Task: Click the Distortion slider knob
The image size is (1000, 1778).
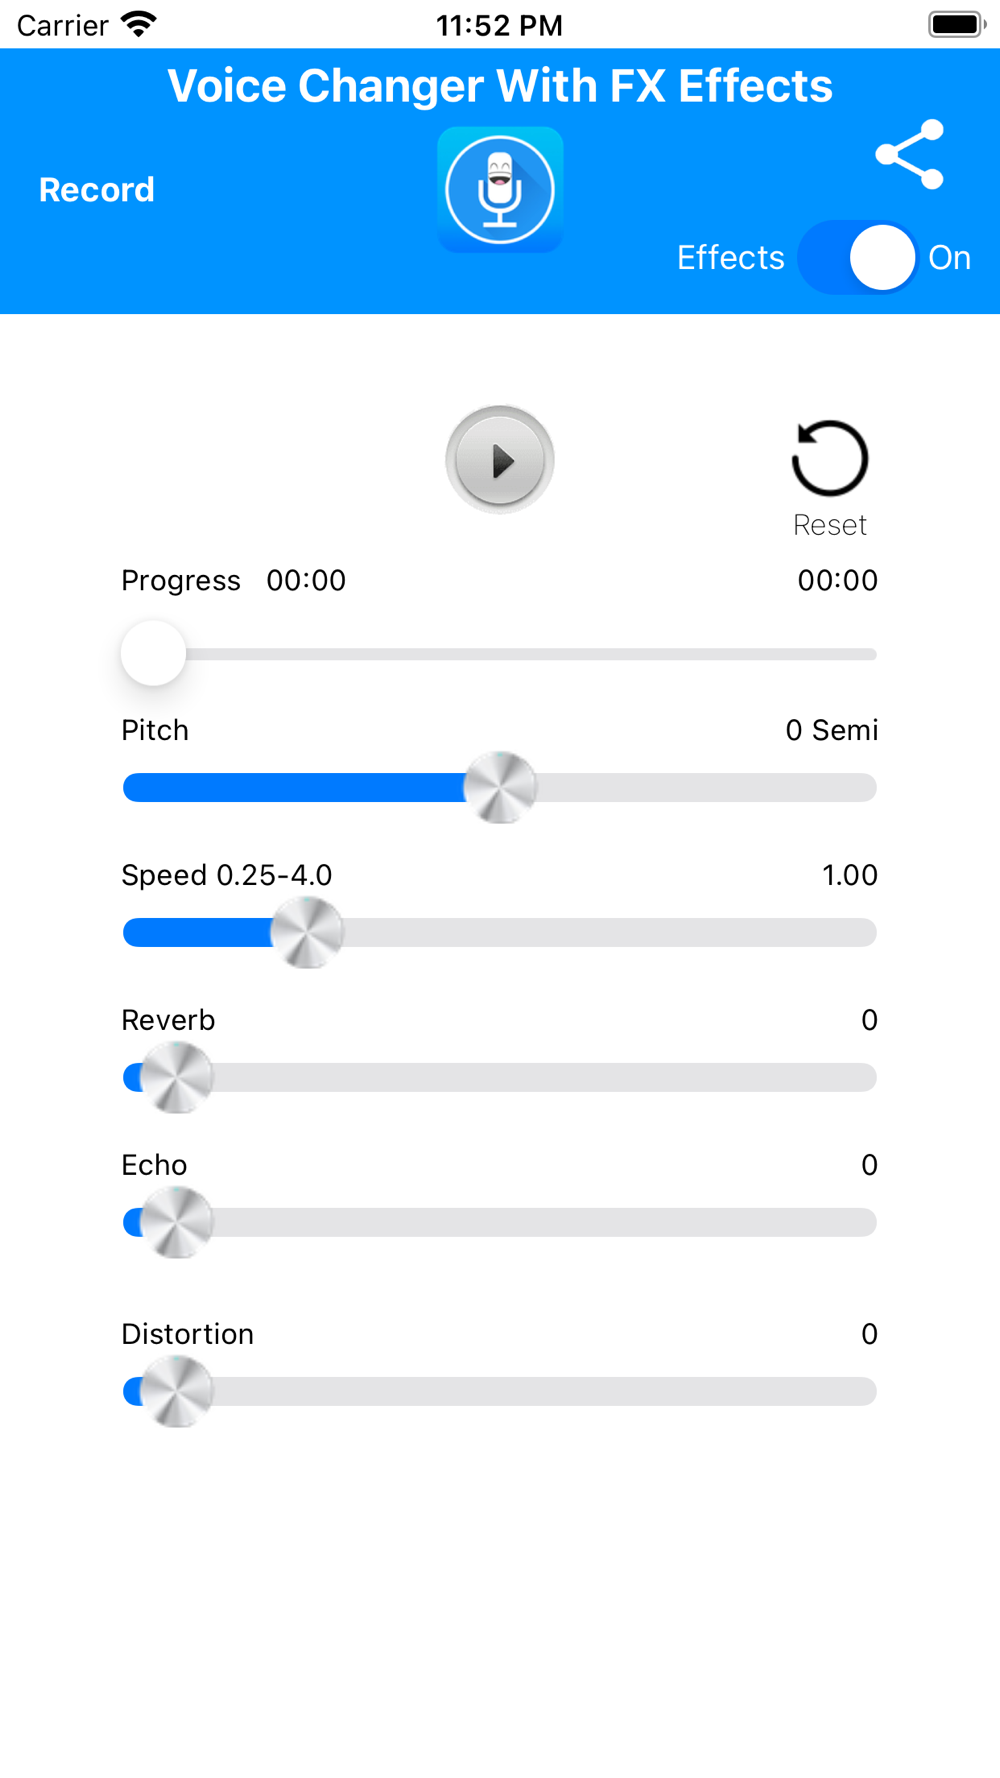Action: 177,1392
